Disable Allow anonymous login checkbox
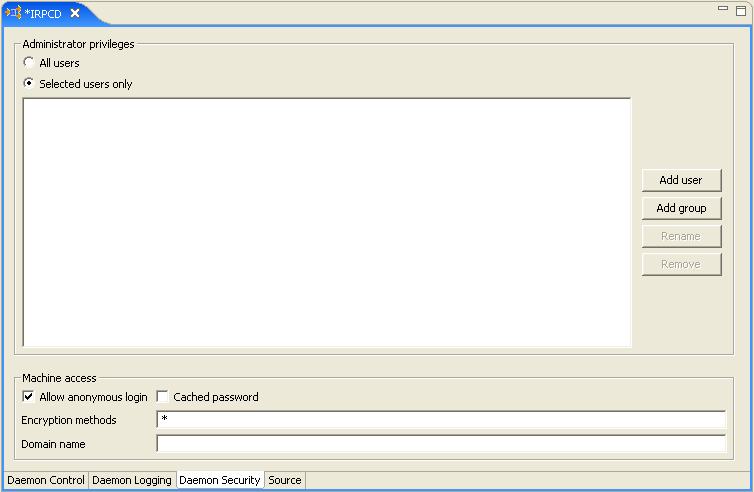754x492 pixels. [28, 397]
